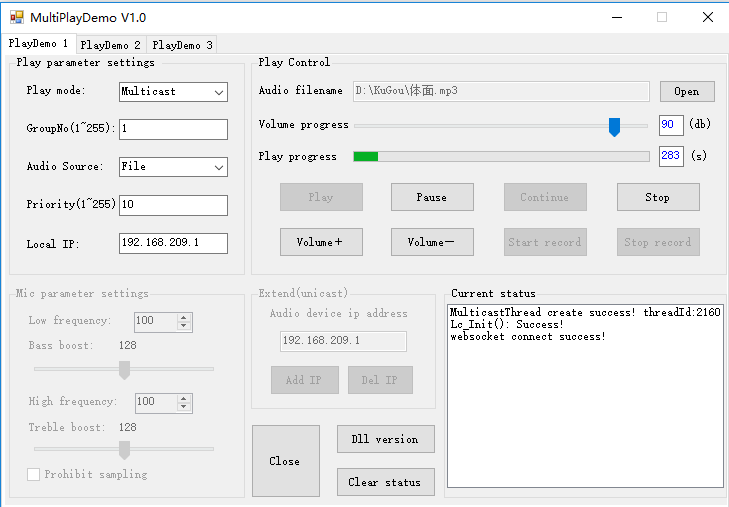Click the Volume progress slider handle
The width and height of the screenshot is (729, 507).
pos(614,126)
